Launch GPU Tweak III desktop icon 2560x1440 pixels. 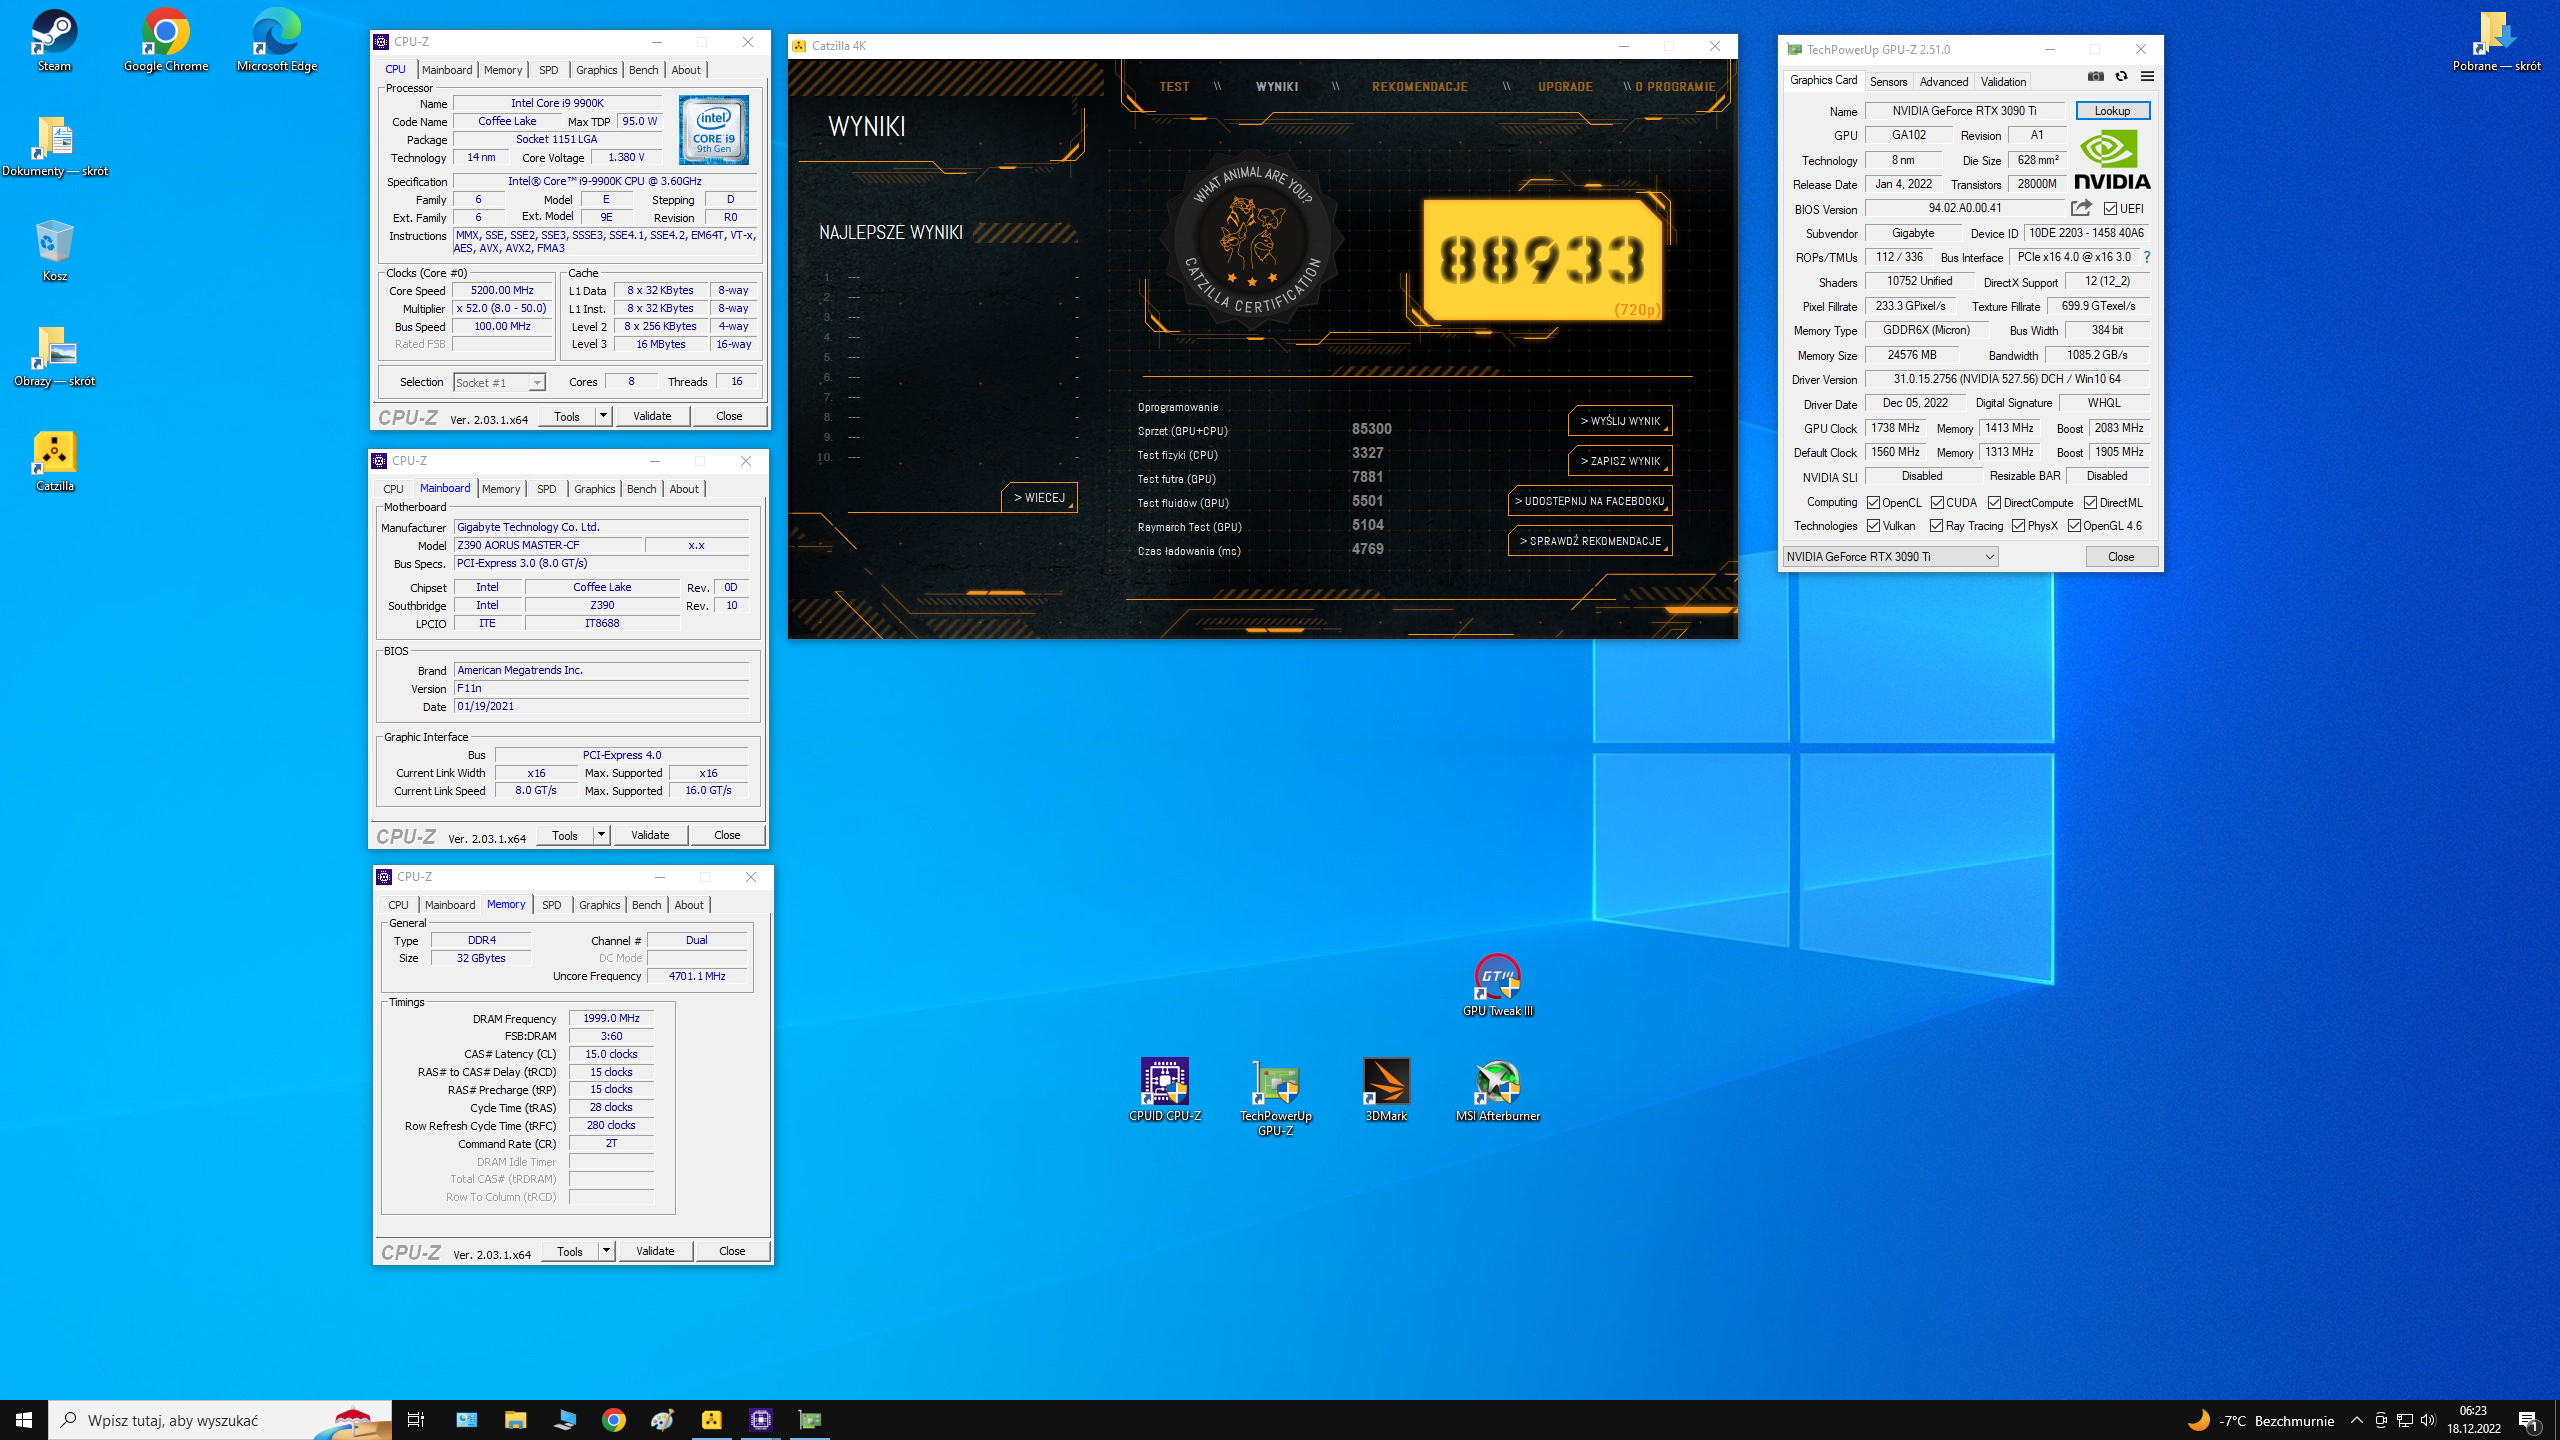coord(1497,986)
